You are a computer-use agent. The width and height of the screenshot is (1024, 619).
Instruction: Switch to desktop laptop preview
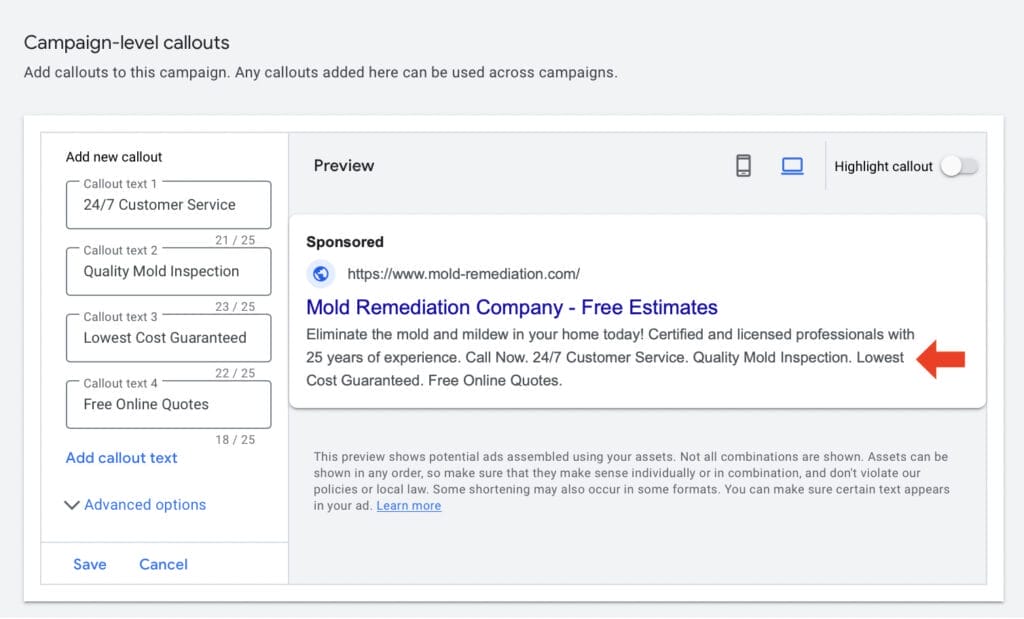(x=792, y=166)
